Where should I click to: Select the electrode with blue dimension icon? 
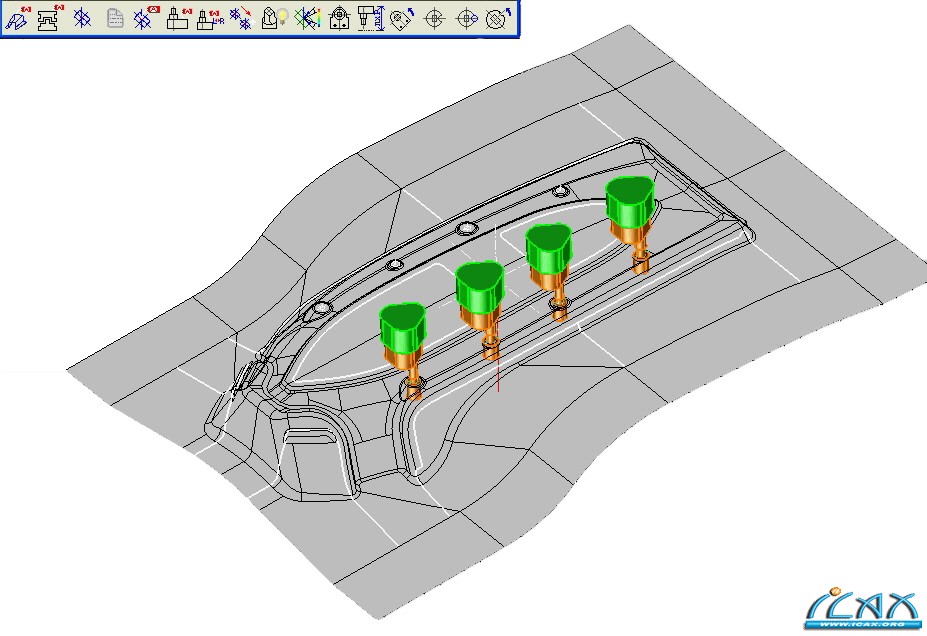click(x=371, y=18)
